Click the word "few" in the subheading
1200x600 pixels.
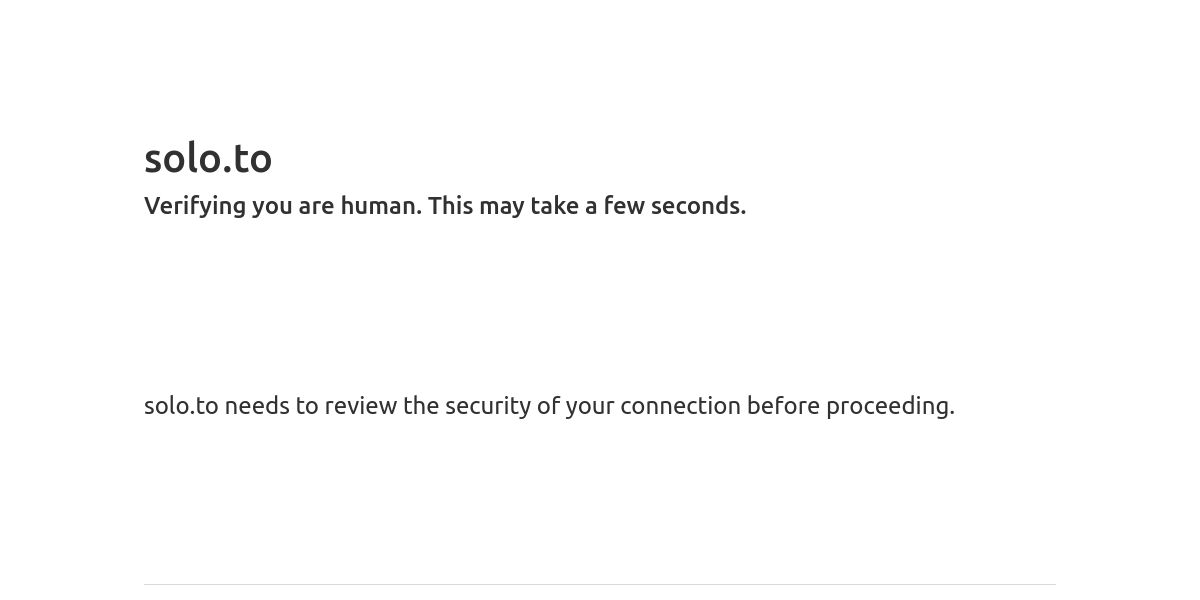coord(624,205)
